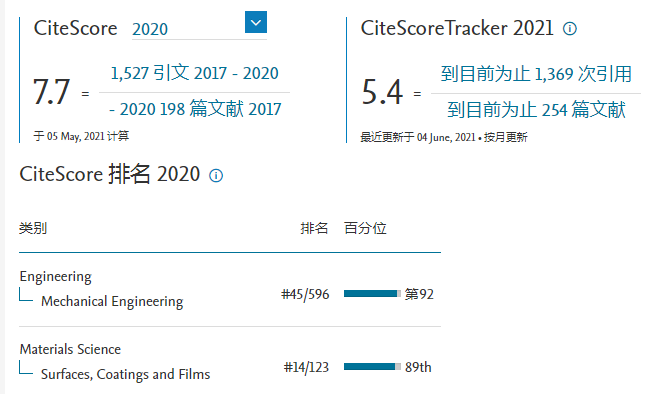Click the Surfaces, Coatings and Films percentile bar
Screen dimensions: 653x394
(x=372, y=367)
